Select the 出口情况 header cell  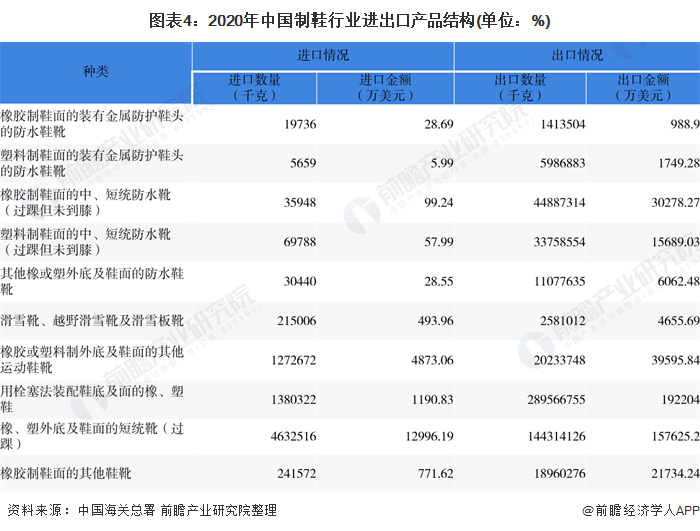tap(577, 55)
